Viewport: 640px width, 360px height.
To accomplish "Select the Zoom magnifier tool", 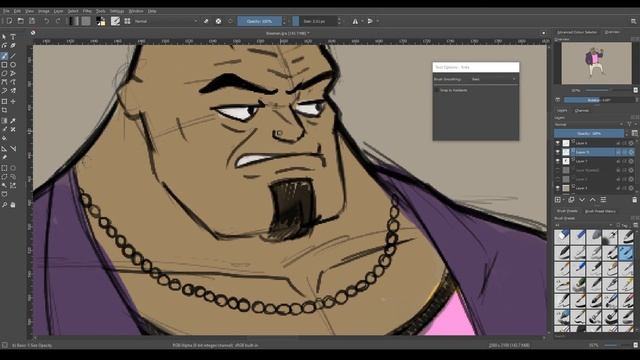I will (4, 204).
